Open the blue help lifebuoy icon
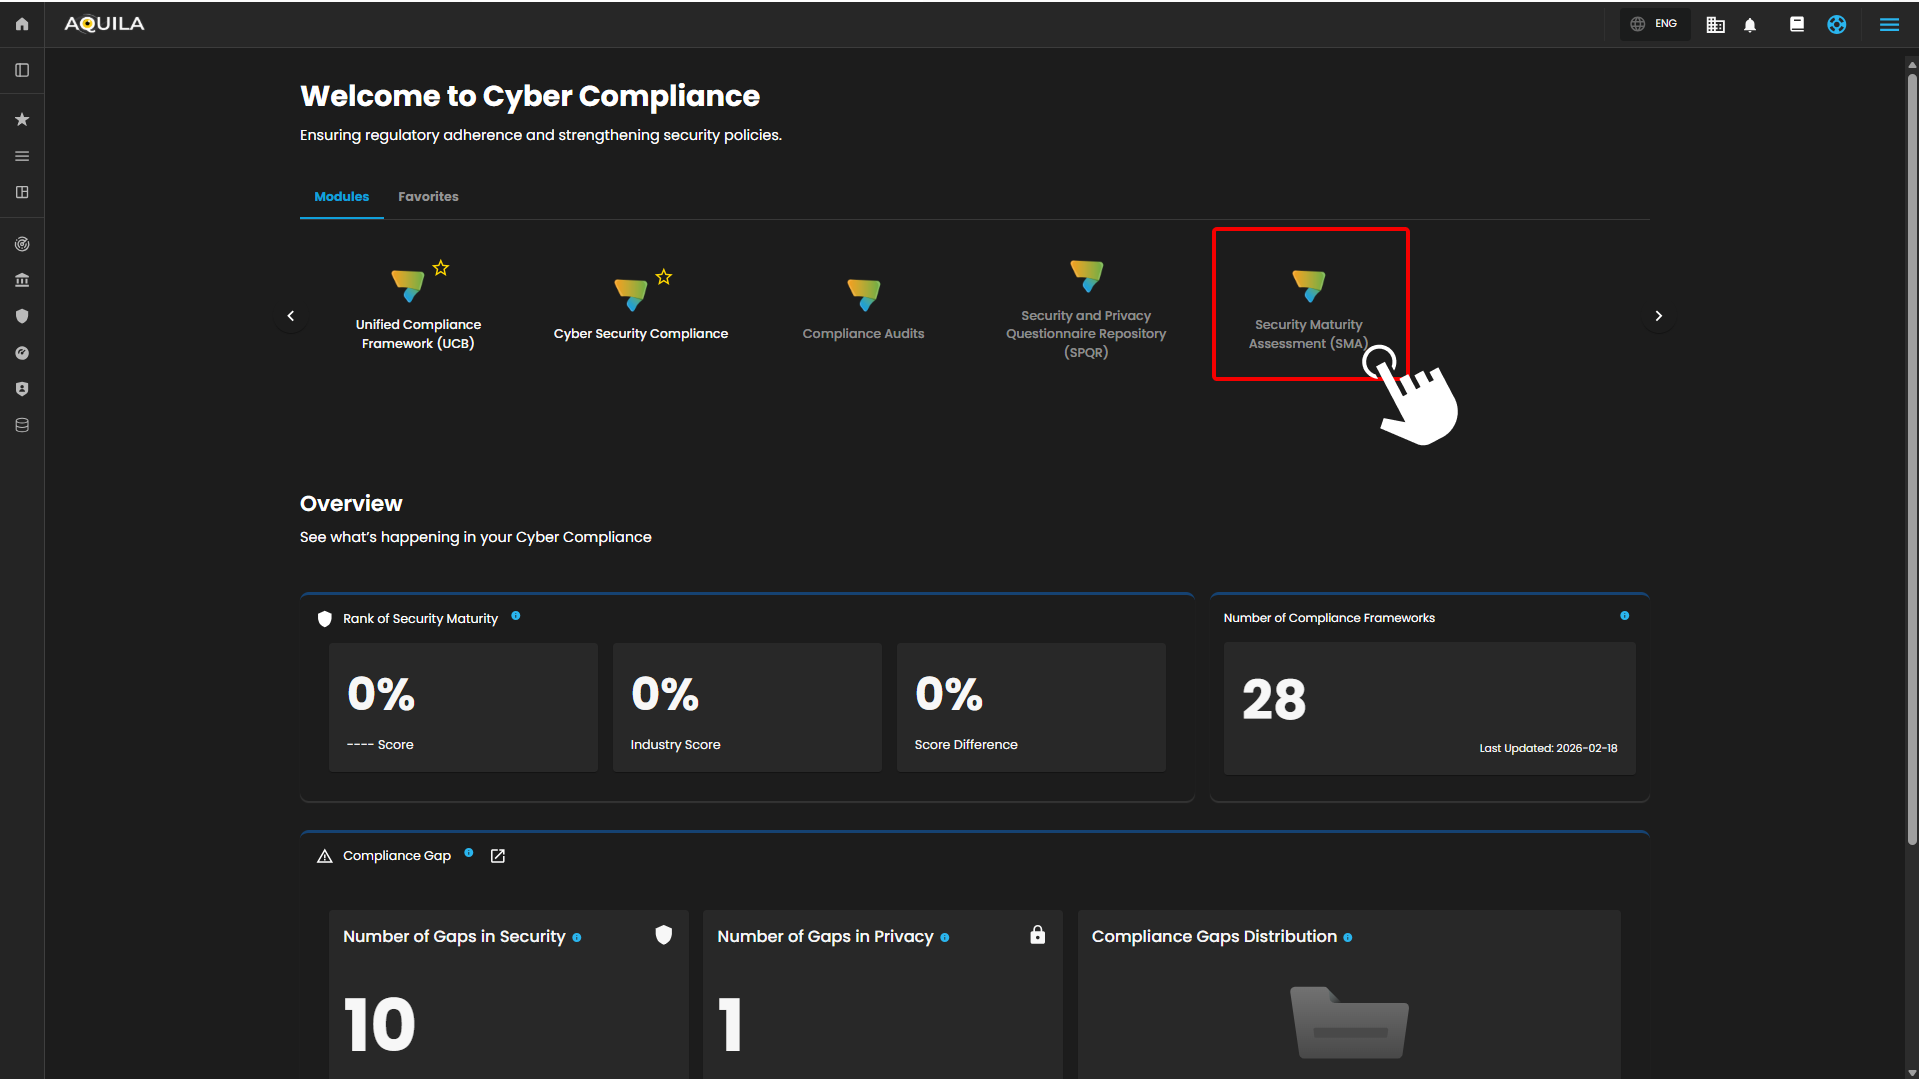The image size is (1919, 1079). click(x=1837, y=25)
